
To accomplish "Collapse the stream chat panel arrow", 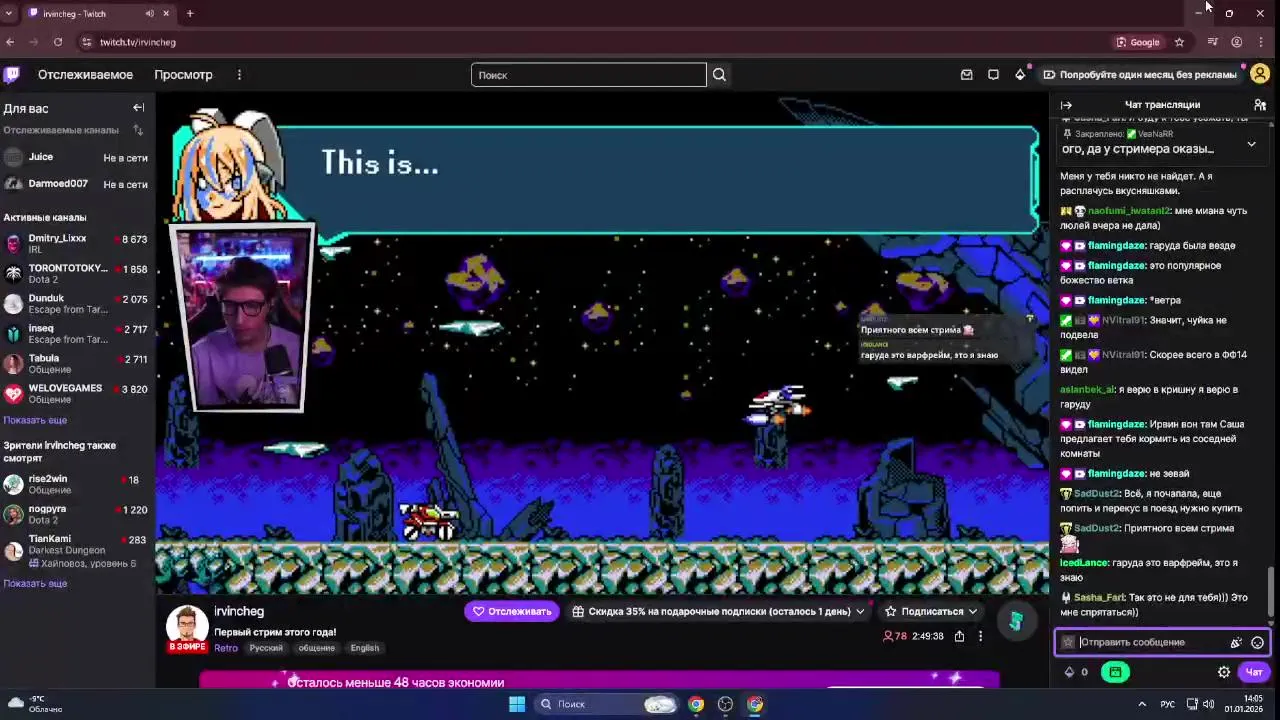I will [1066, 105].
